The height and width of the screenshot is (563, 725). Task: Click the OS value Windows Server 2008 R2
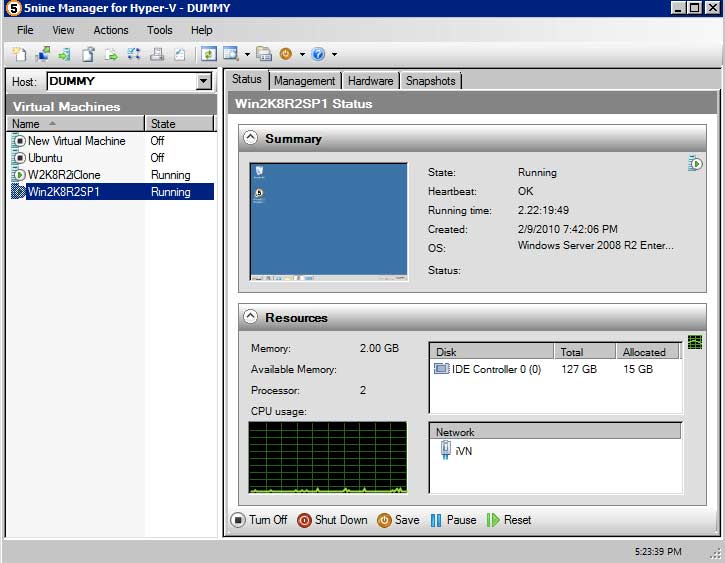coord(596,245)
